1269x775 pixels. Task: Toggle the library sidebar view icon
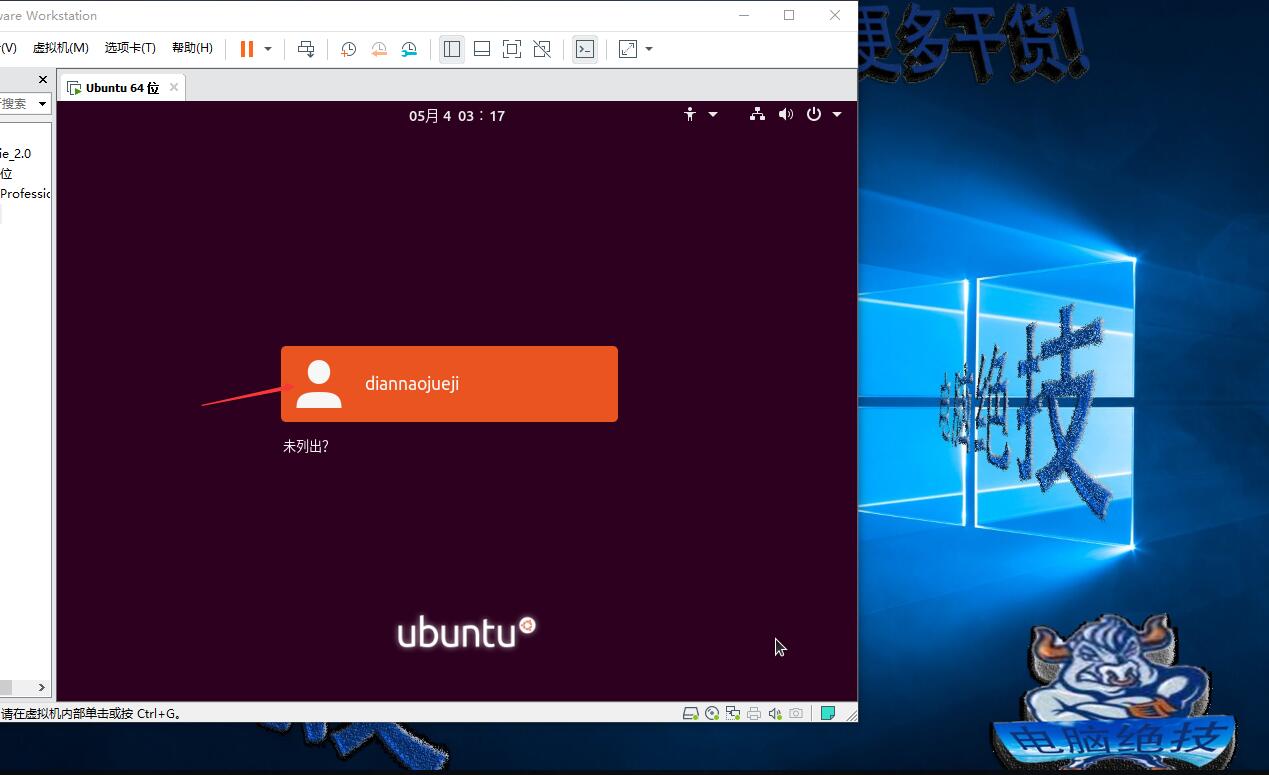pyautogui.click(x=452, y=49)
